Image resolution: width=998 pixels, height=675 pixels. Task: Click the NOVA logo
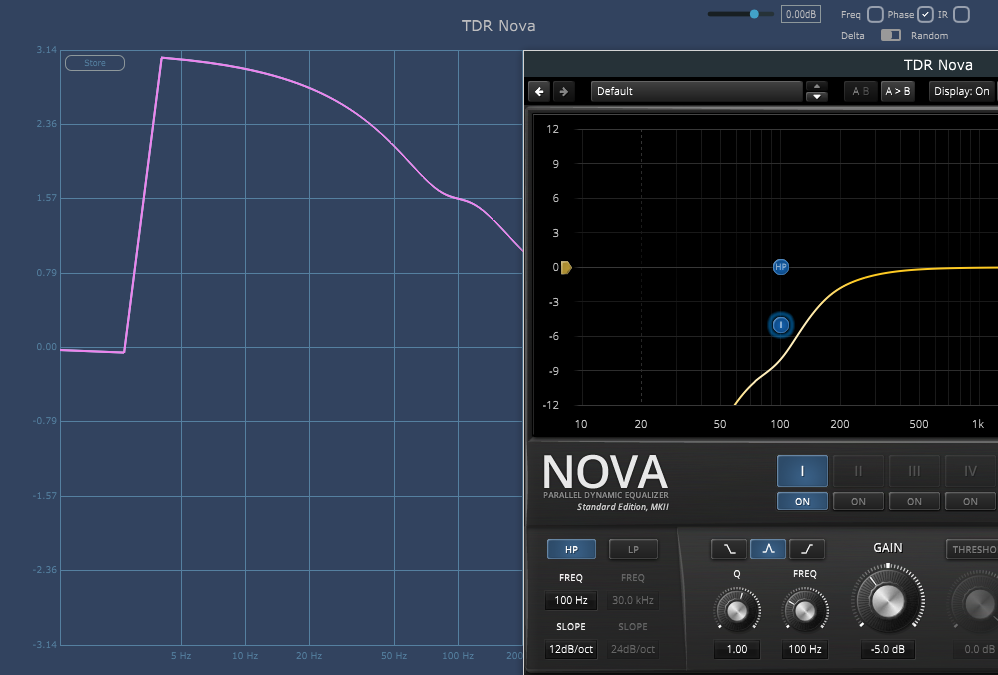pos(605,472)
